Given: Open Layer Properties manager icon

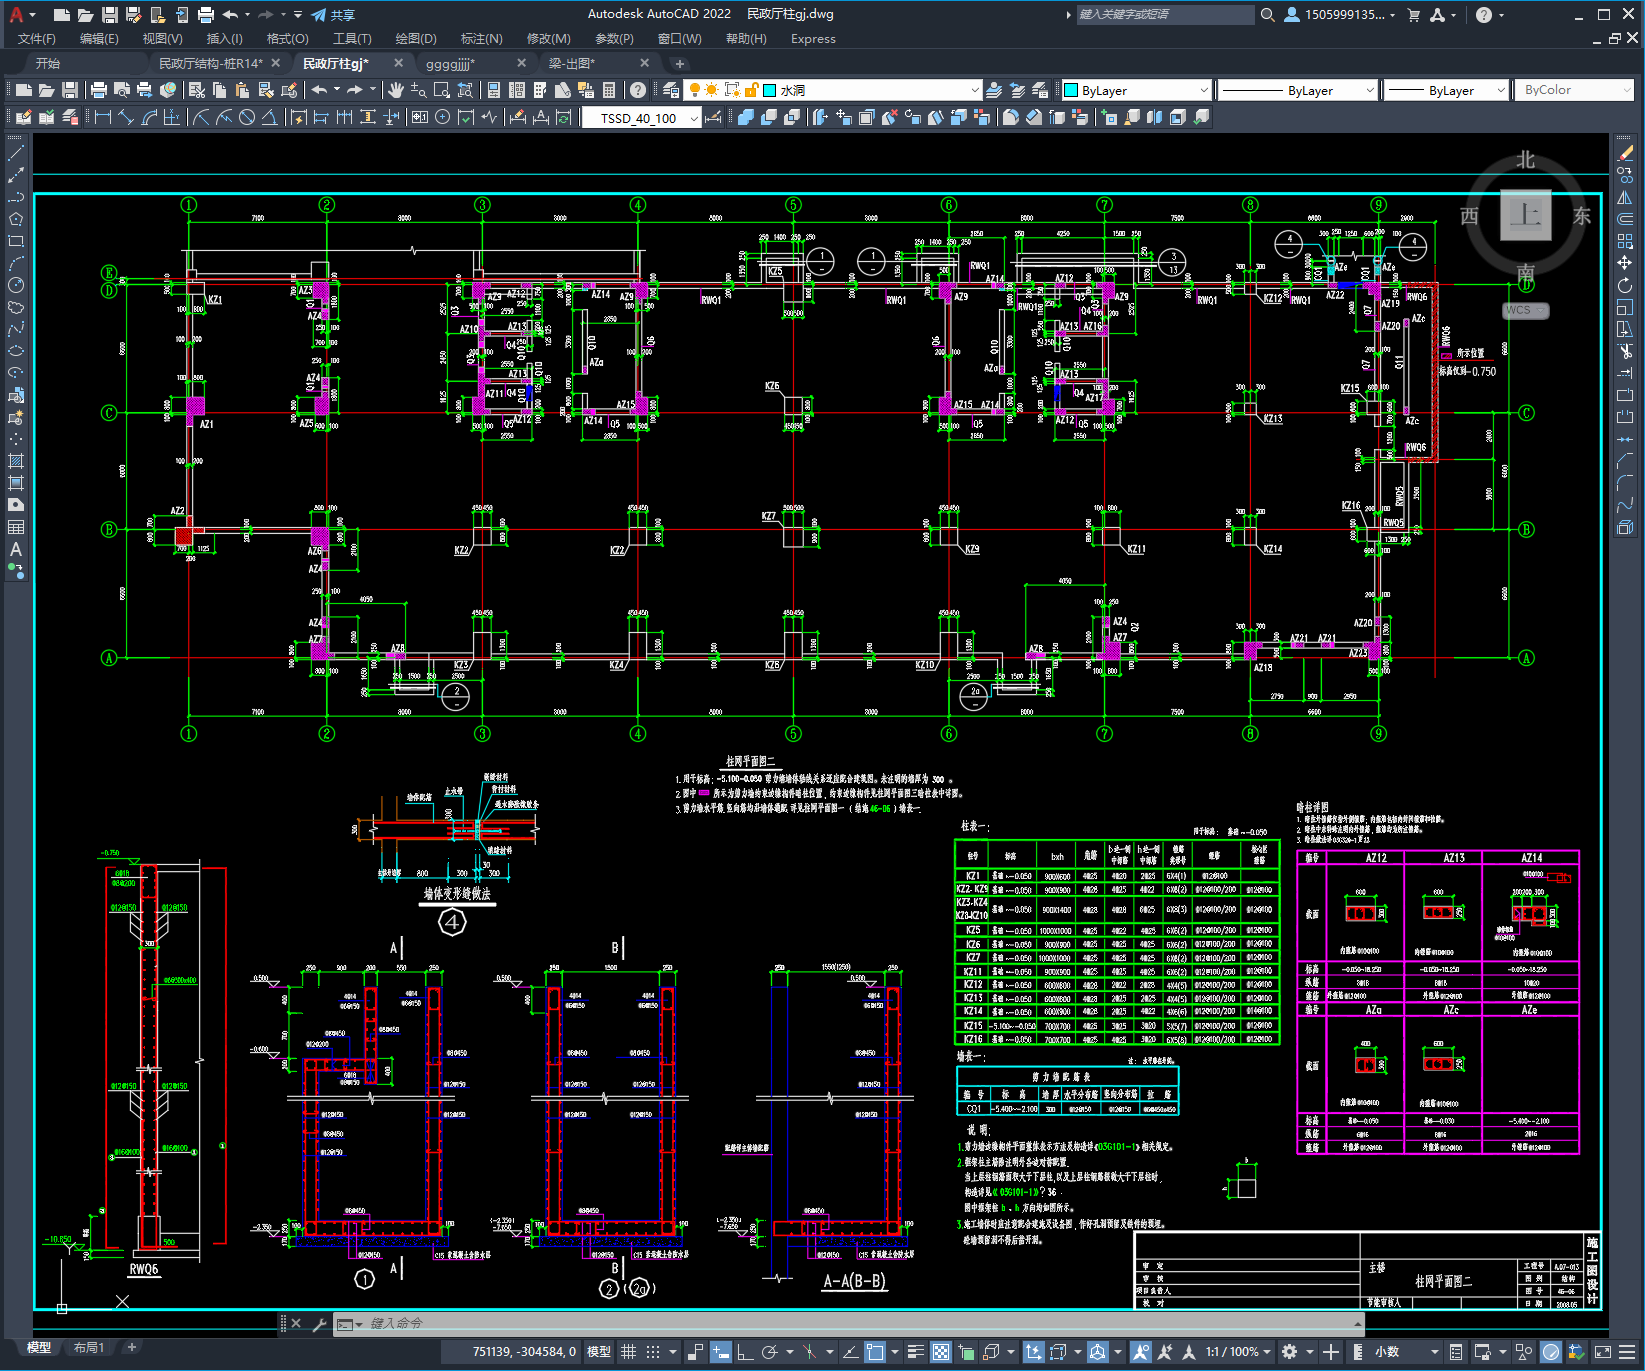Looking at the screenshot, I should (671, 90).
